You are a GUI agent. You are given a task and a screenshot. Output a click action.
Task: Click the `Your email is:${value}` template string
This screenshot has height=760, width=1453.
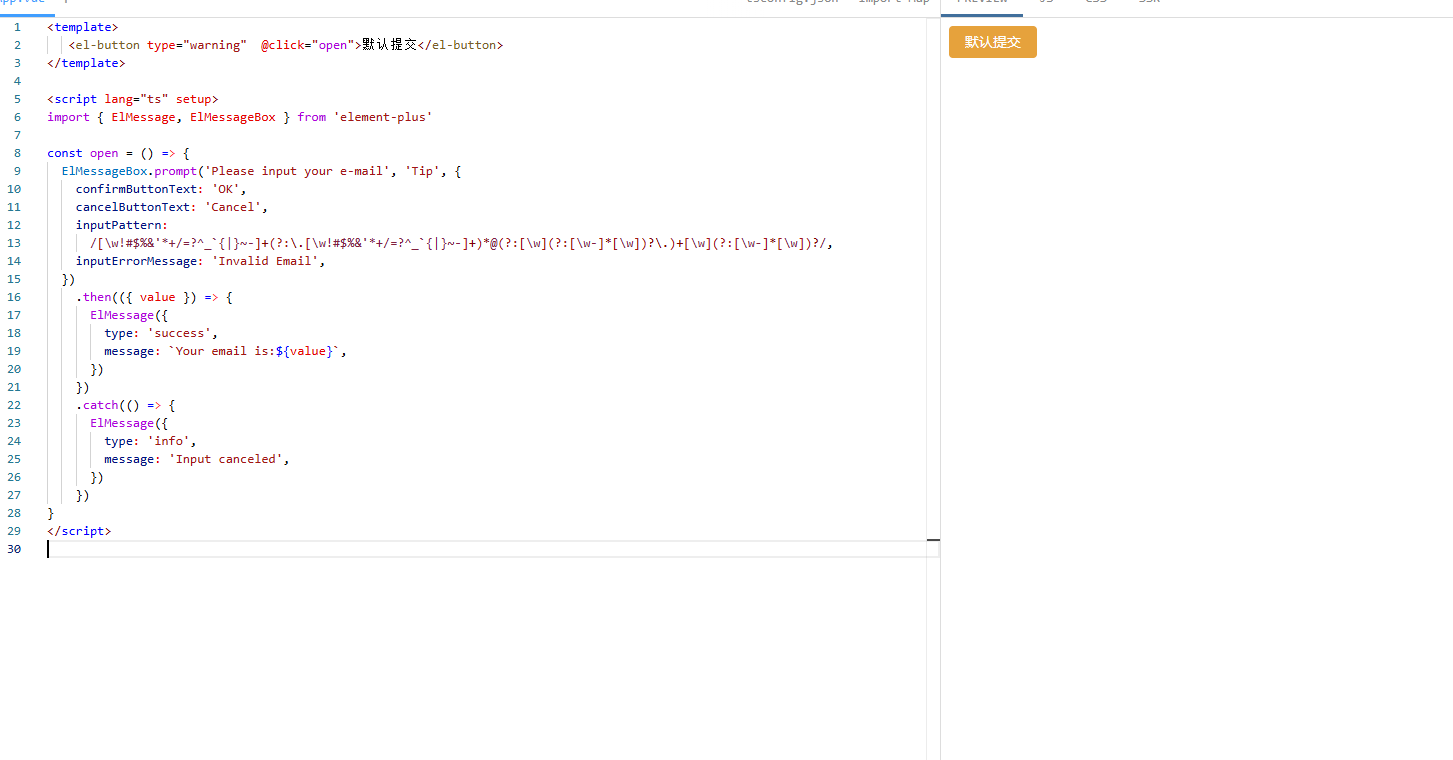coord(254,351)
